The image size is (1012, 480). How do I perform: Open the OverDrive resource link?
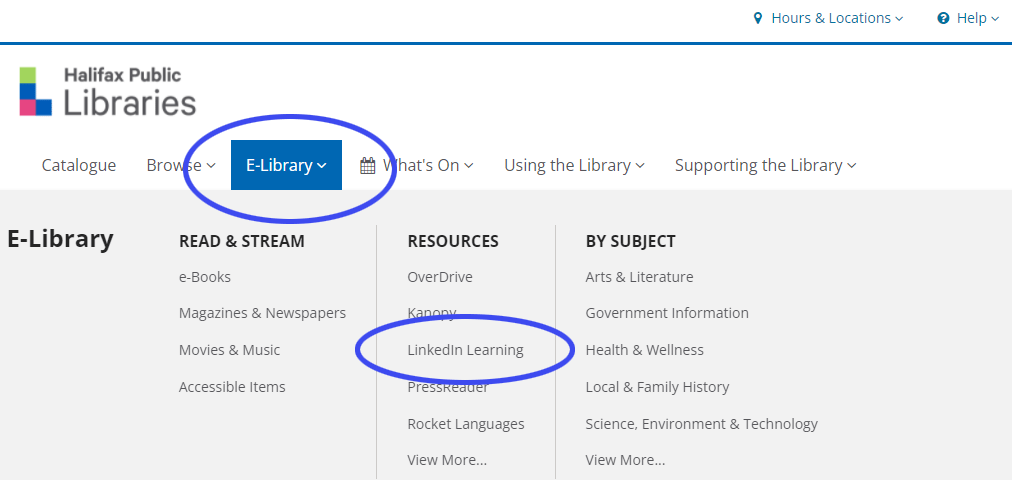(440, 276)
